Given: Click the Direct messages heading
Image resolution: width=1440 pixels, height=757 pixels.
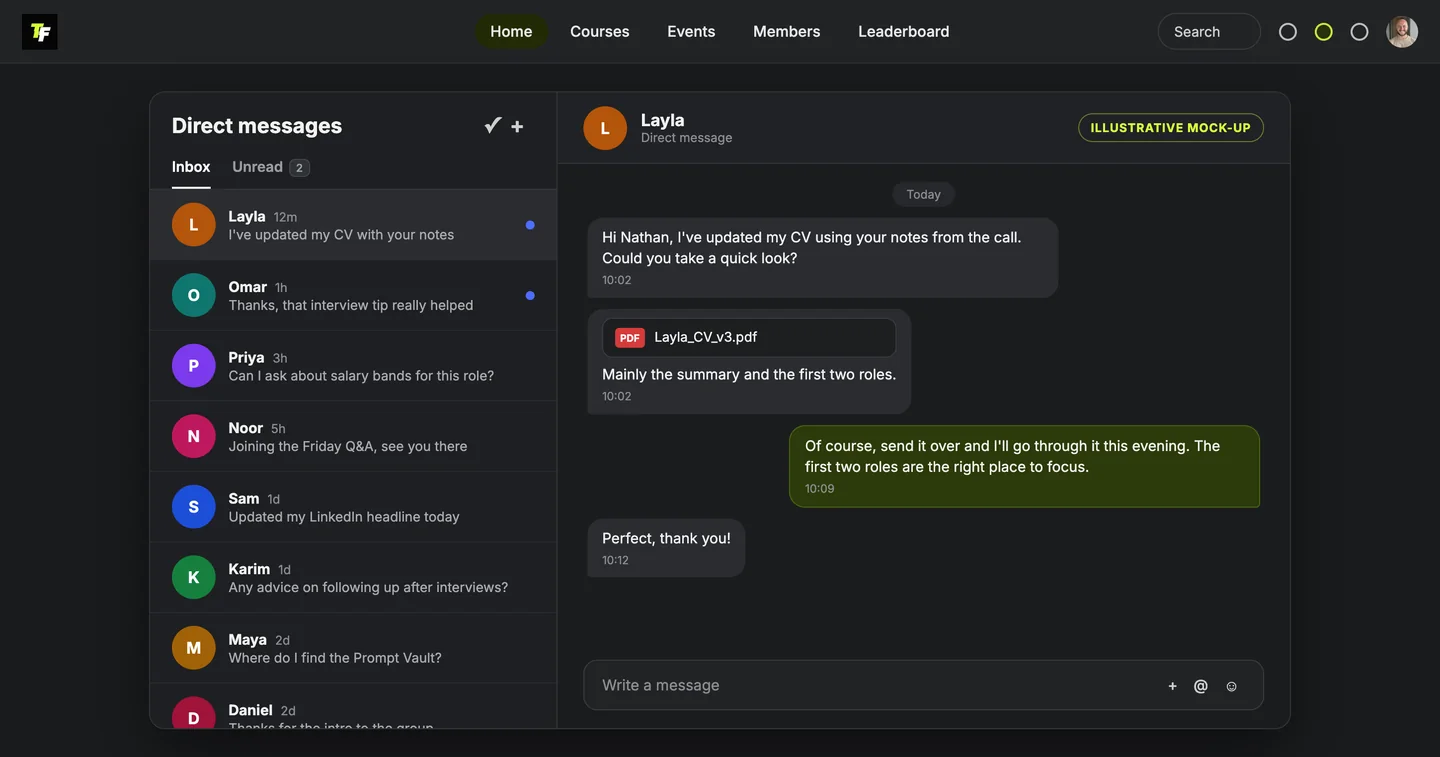Looking at the screenshot, I should pyautogui.click(x=257, y=126).
